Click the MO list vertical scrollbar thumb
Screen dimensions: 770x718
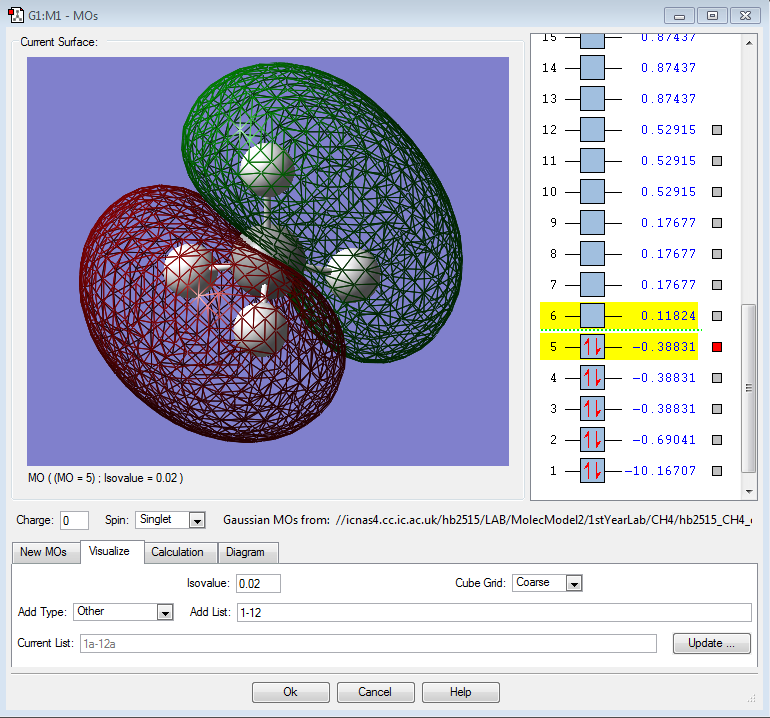pyautogui.click(x=748, y=388)
